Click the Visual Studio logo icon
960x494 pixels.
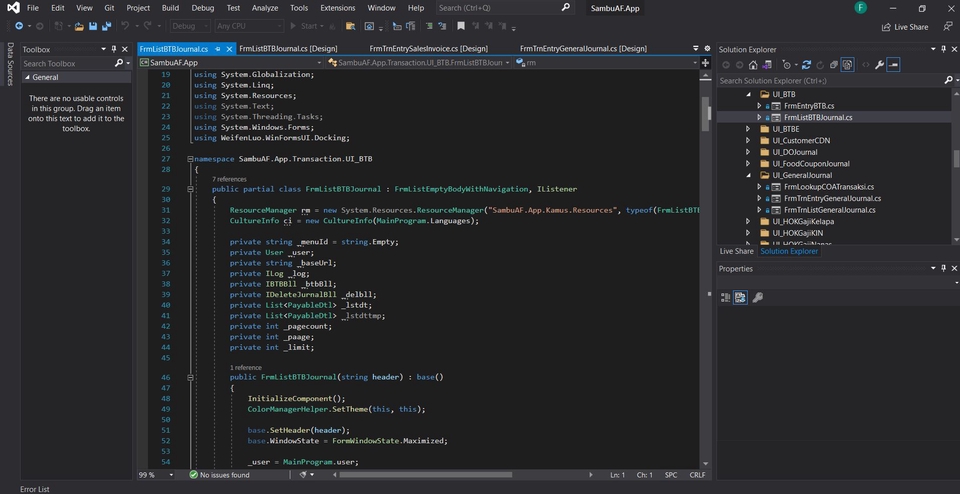(x=12, y=8)
